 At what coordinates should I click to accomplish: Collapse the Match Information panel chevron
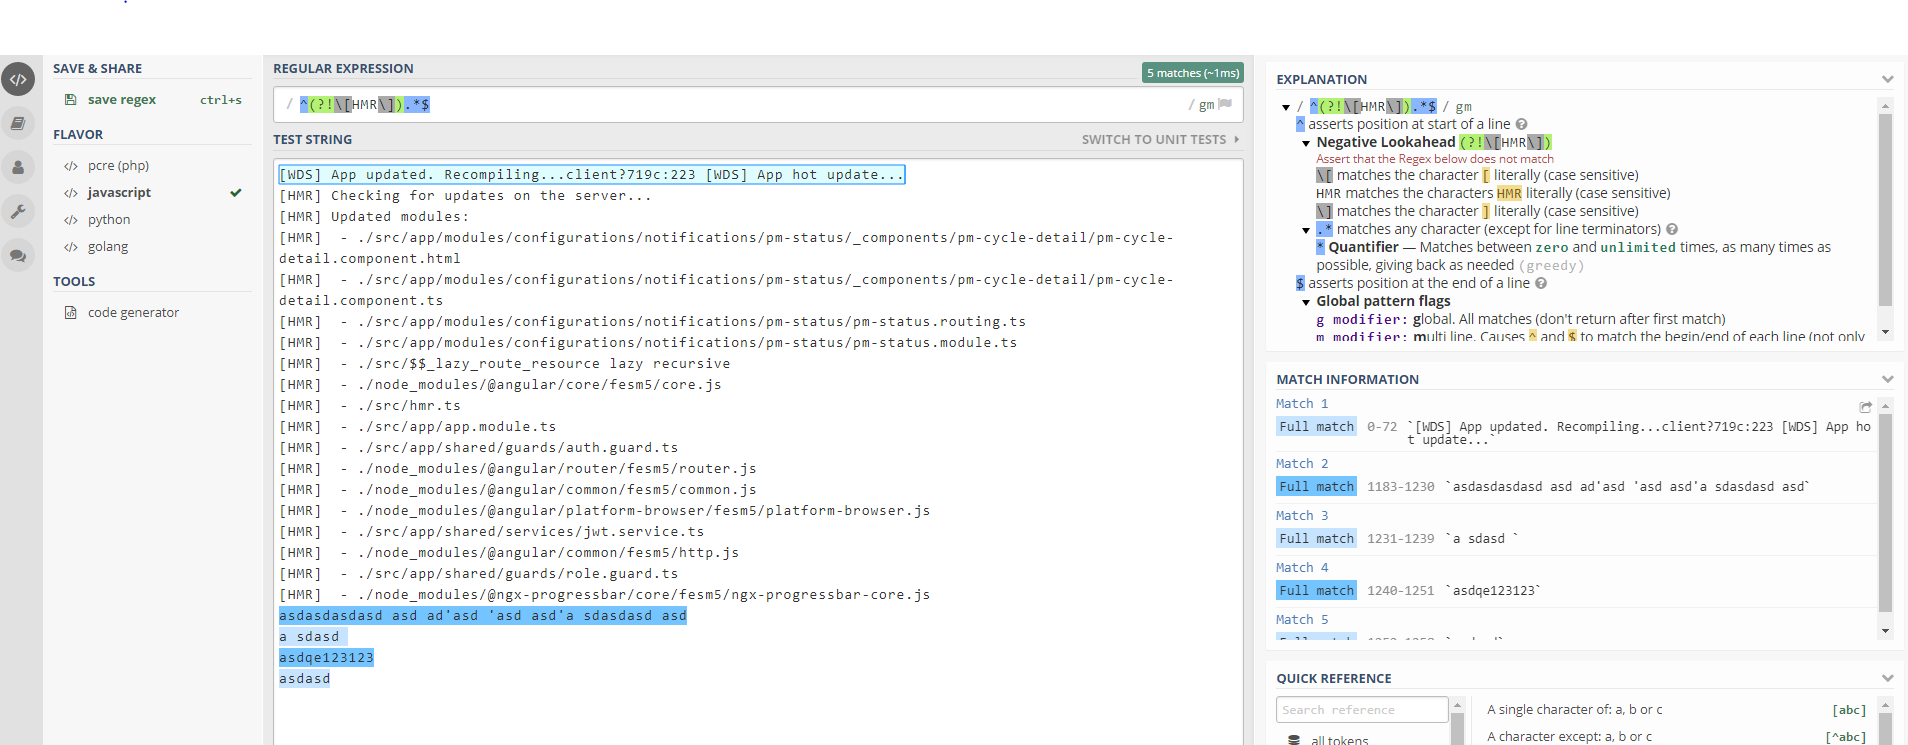coord(1887,380)
